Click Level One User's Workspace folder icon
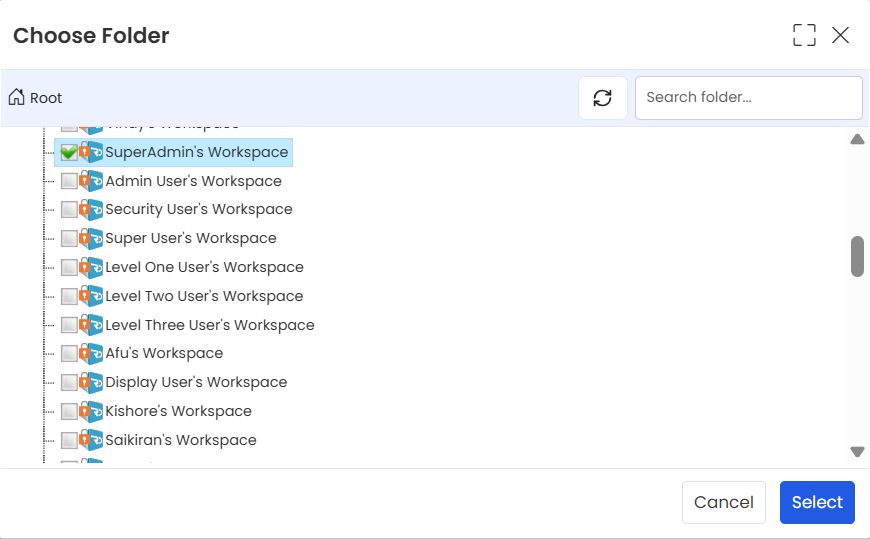 pyautogui.click(x=91, y=267)
